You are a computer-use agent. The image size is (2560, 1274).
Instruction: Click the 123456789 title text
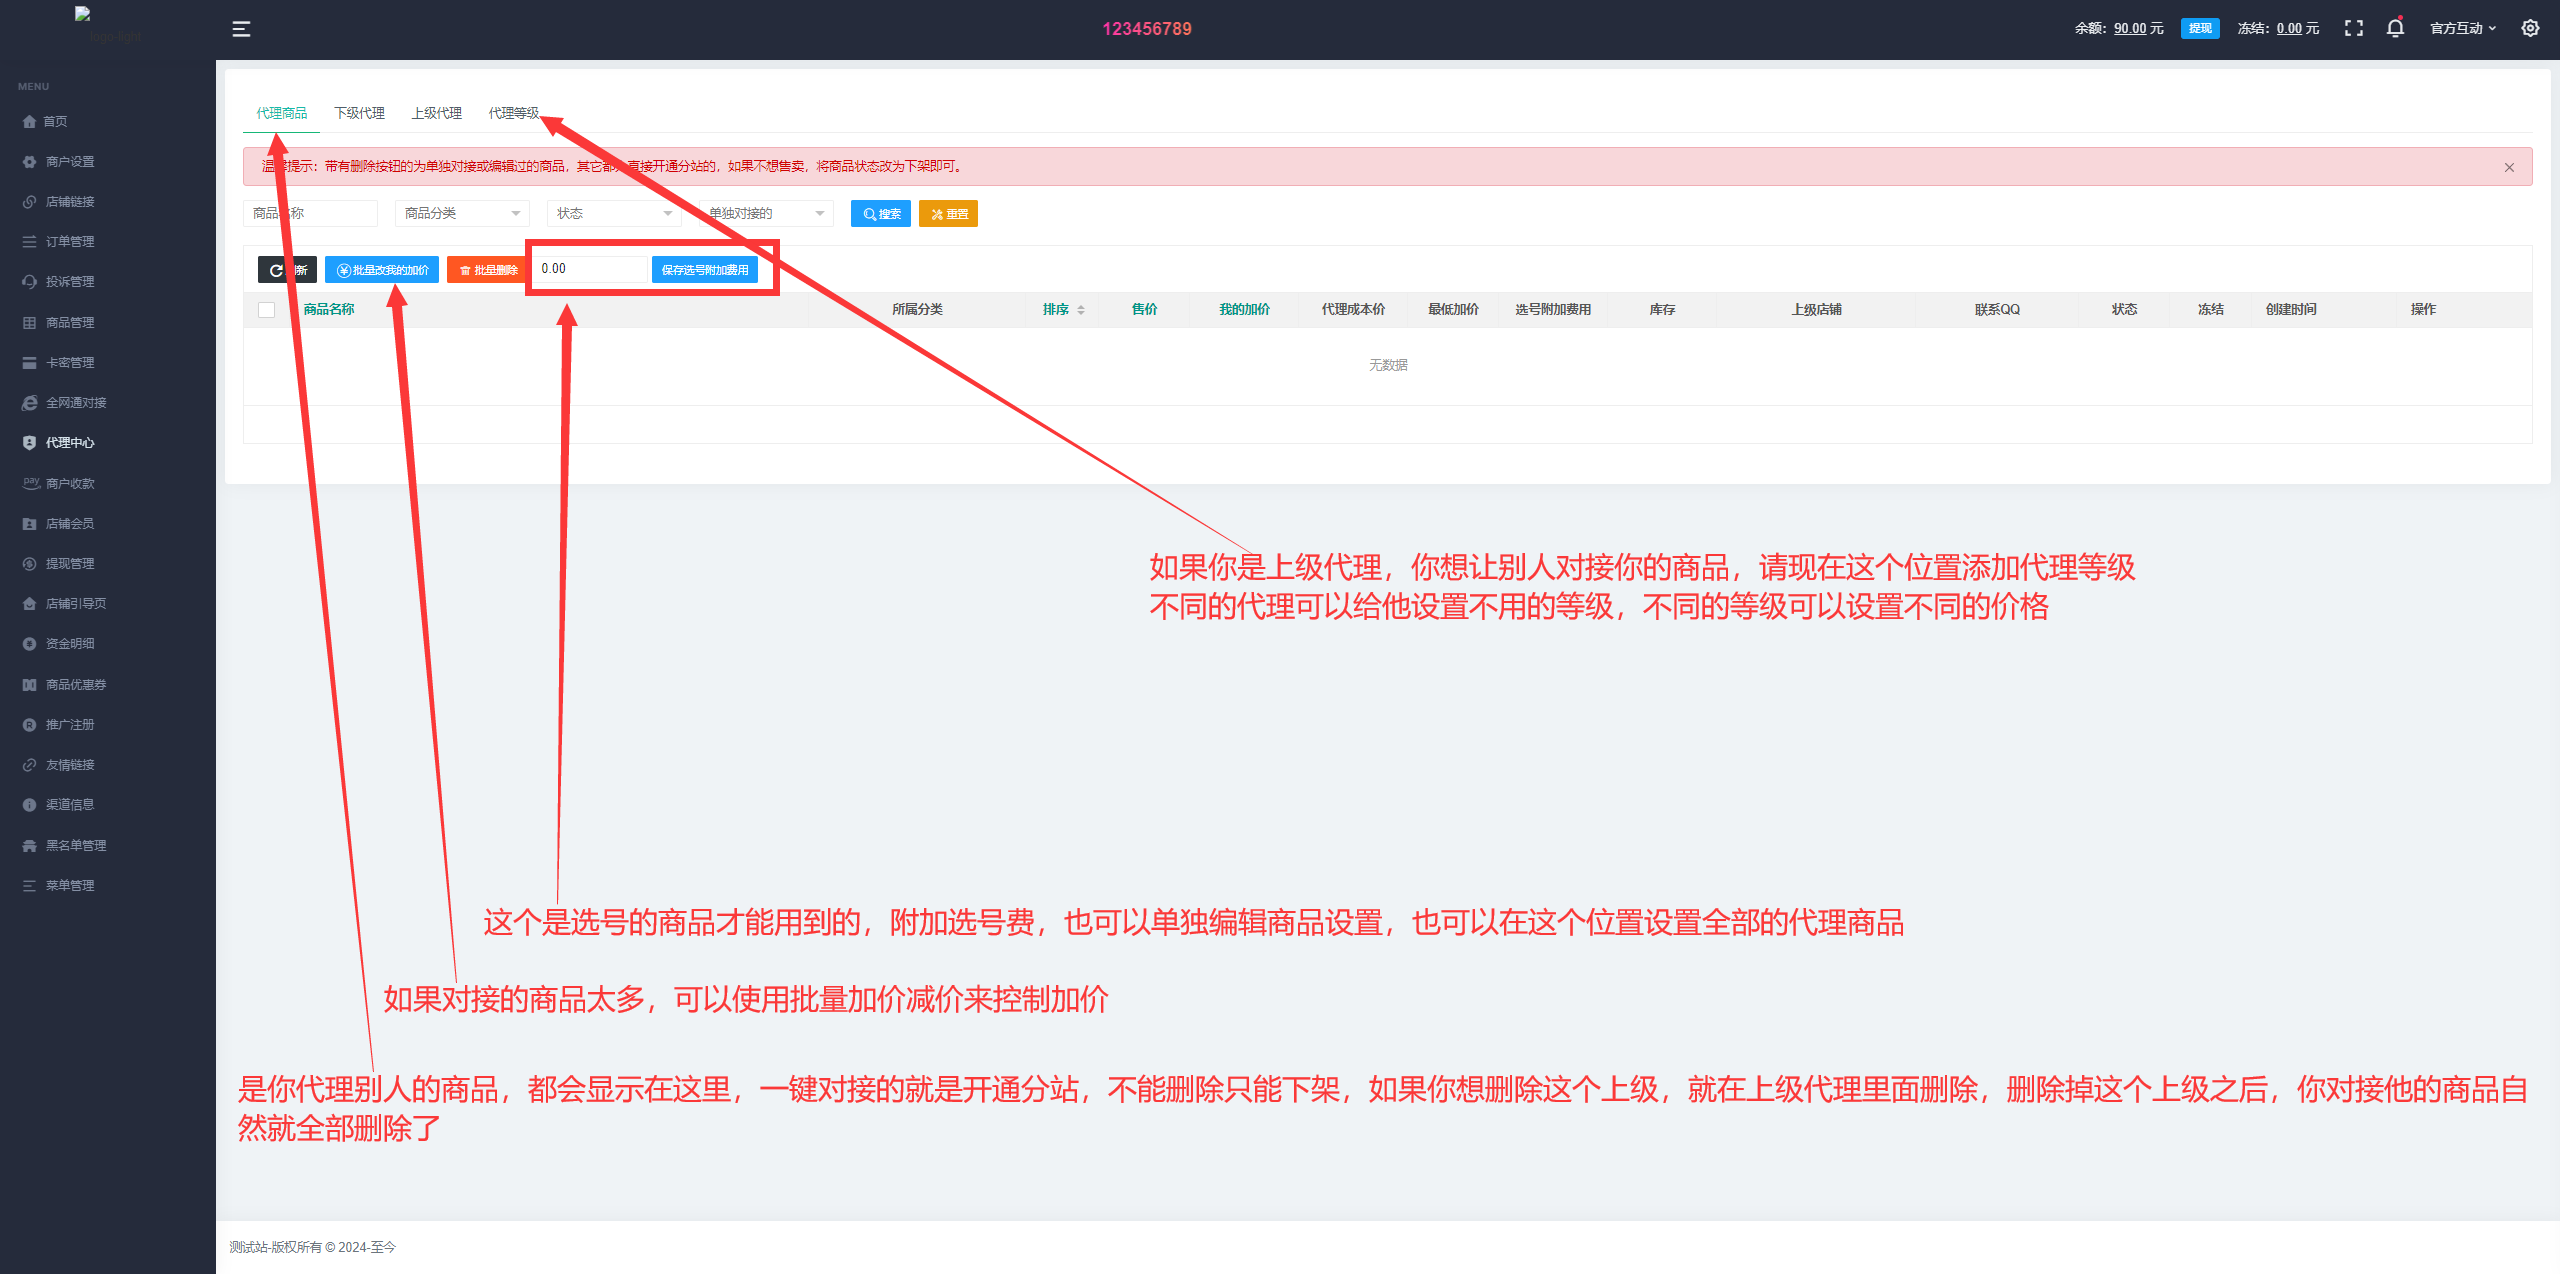[1147, 29]
